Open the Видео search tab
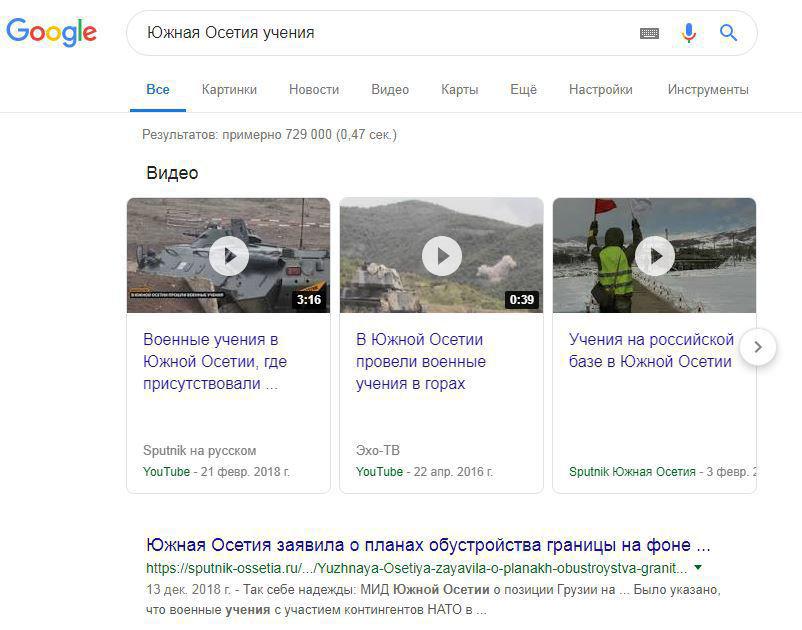The image size is (802, 630). (x=390, y=89)
